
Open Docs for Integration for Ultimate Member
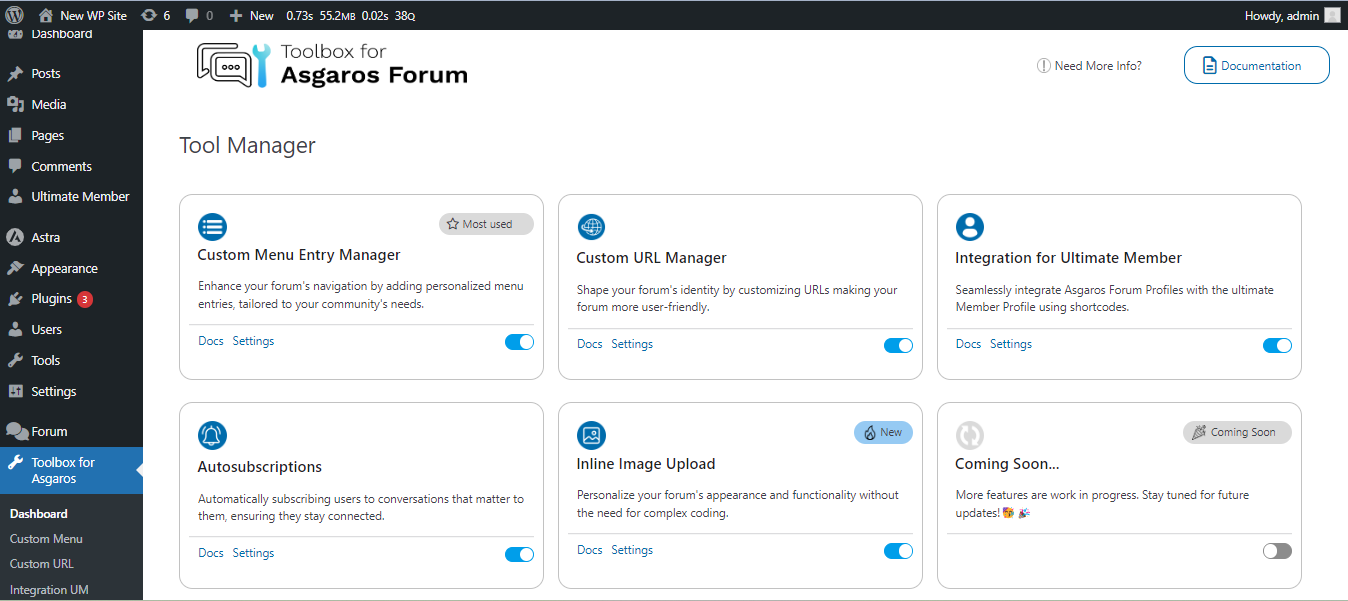click(x=969, y=344)
